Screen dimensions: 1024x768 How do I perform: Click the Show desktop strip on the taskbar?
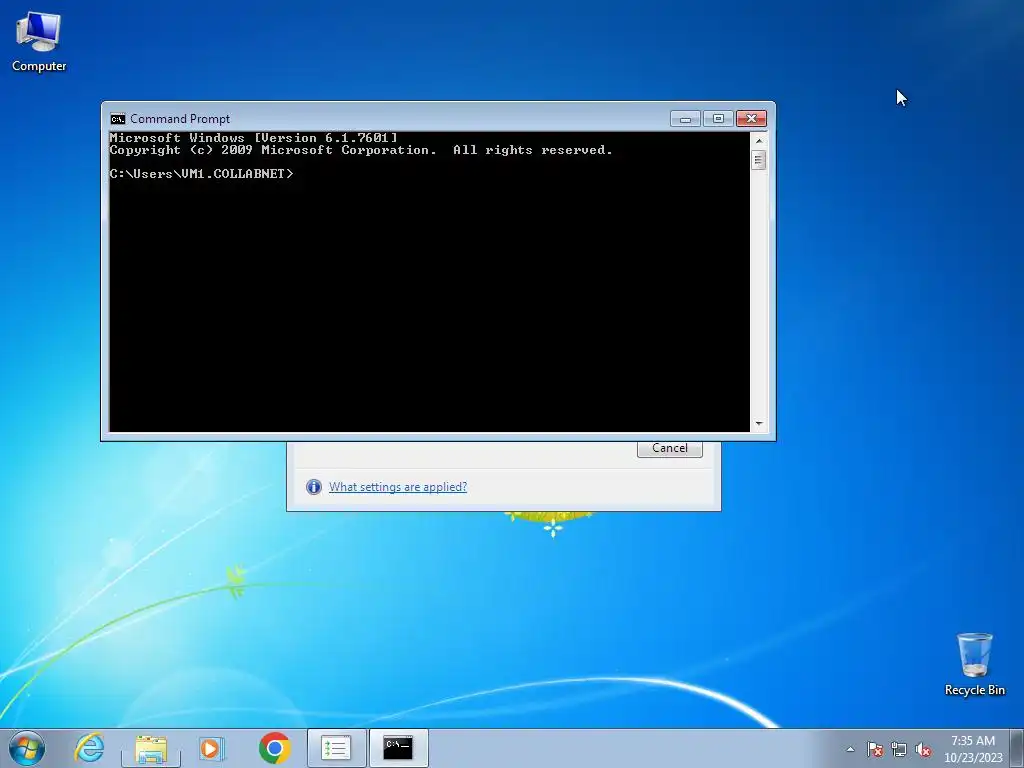(1017, 748)
